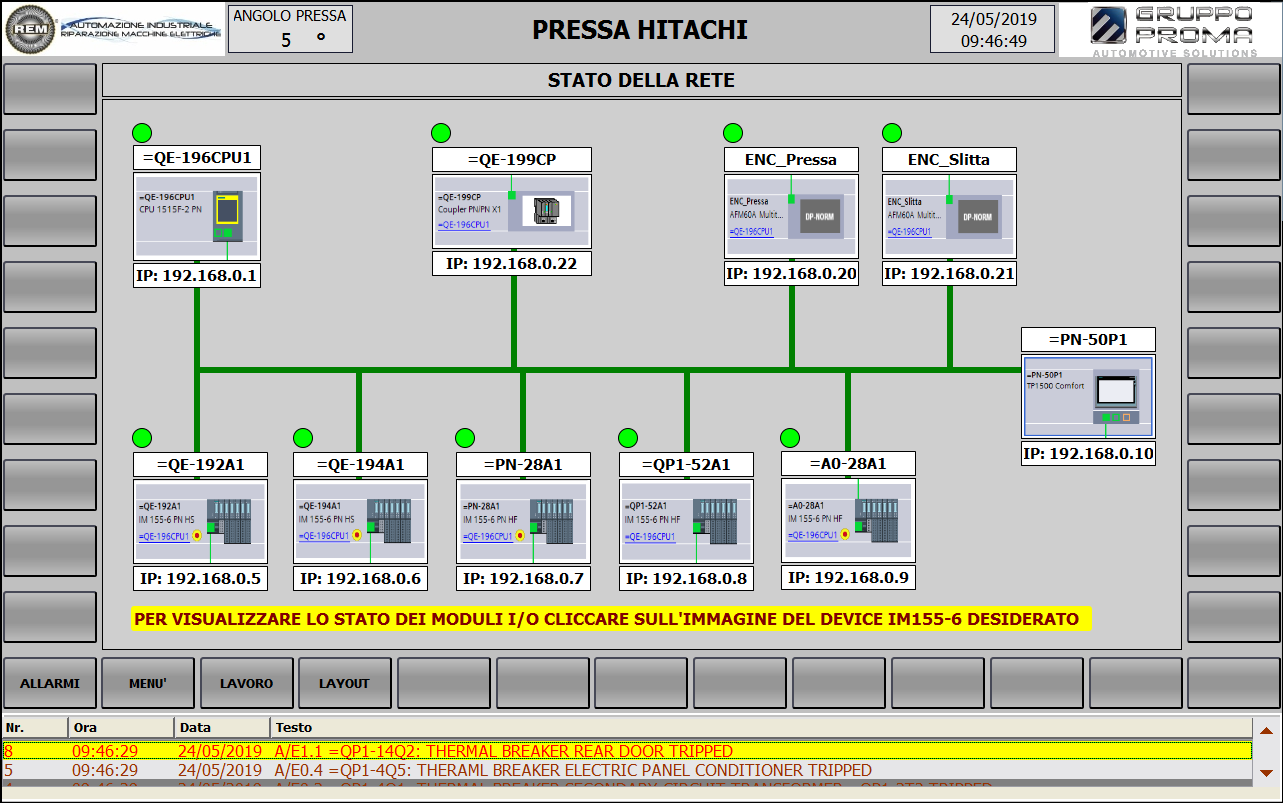Open the LAVORO page
Screen dimensions: 1283x803
(x=247, y=683)
